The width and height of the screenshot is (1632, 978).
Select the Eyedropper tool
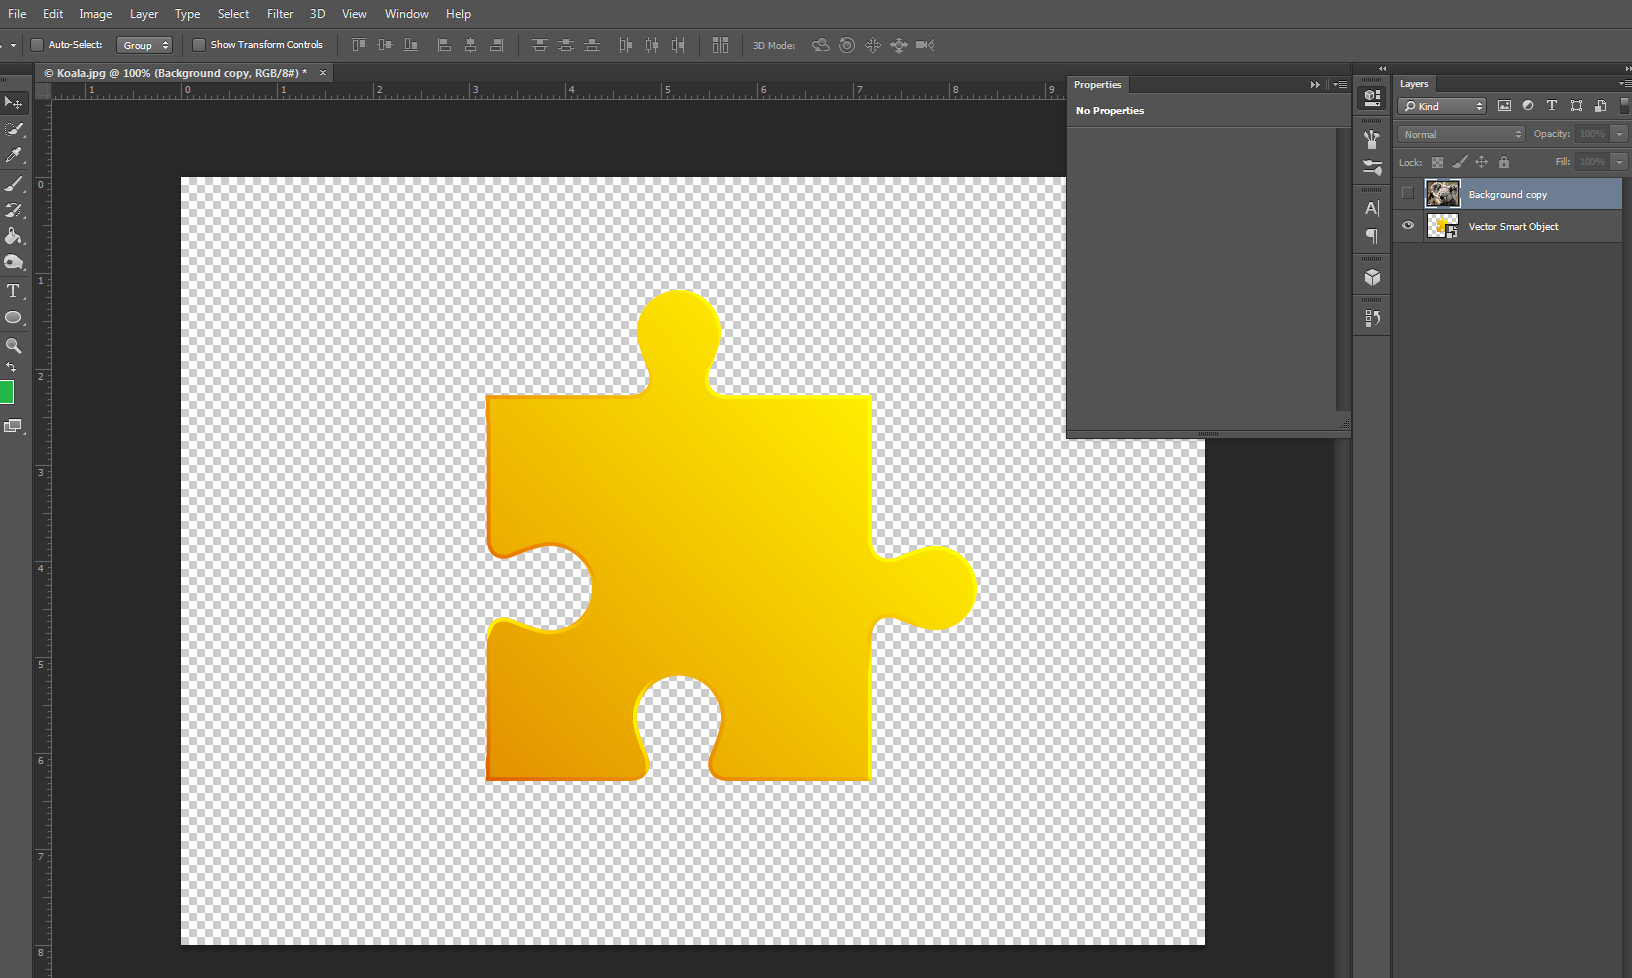(14, 155)
